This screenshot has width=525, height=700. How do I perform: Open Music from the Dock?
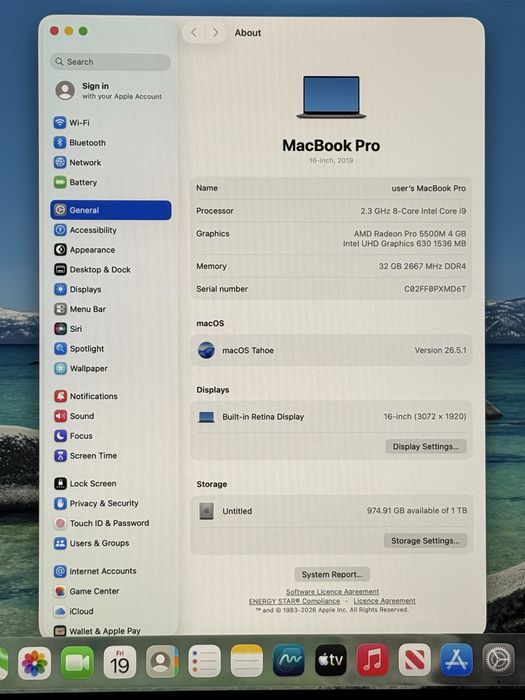point(373,660)
